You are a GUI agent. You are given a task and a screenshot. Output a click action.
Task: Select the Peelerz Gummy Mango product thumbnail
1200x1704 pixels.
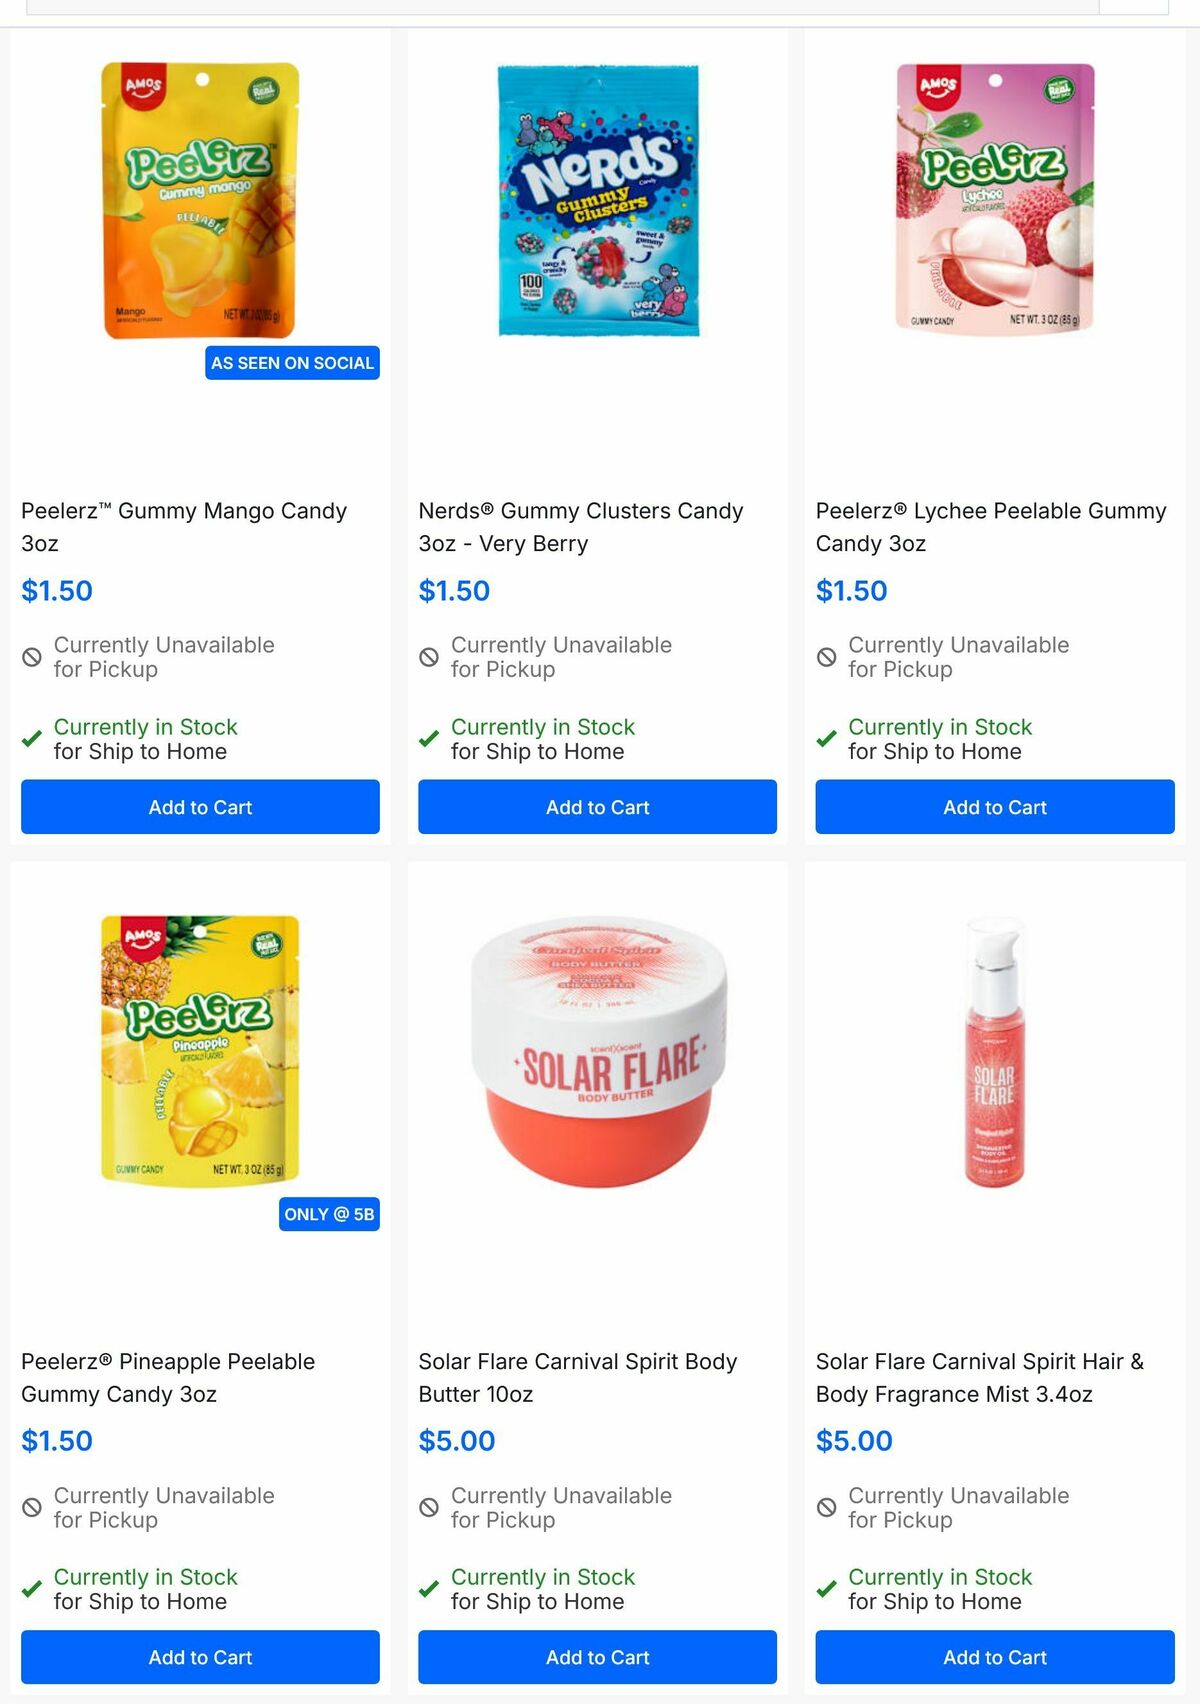(196, 200)
